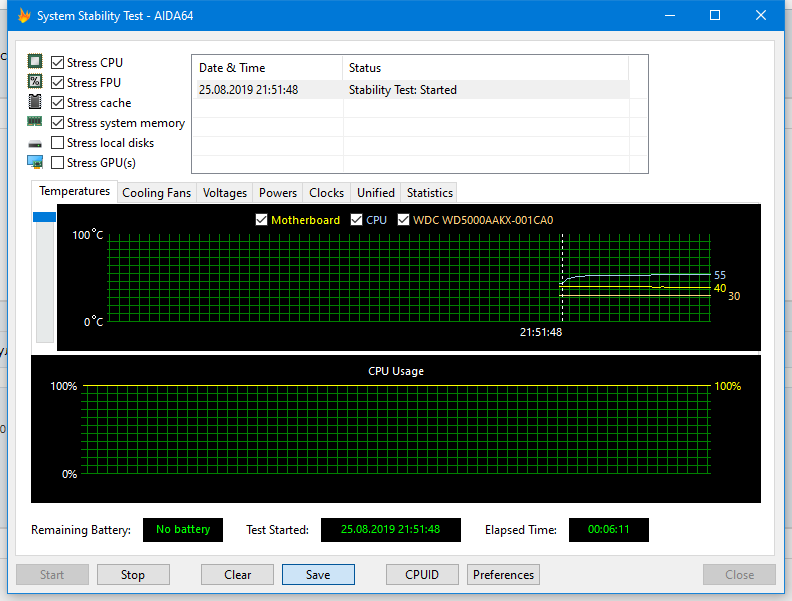The height and width of the screenshot is (601, 792).
Task: Click the disk temperature value 30
Action: click(x=734, y=296)
